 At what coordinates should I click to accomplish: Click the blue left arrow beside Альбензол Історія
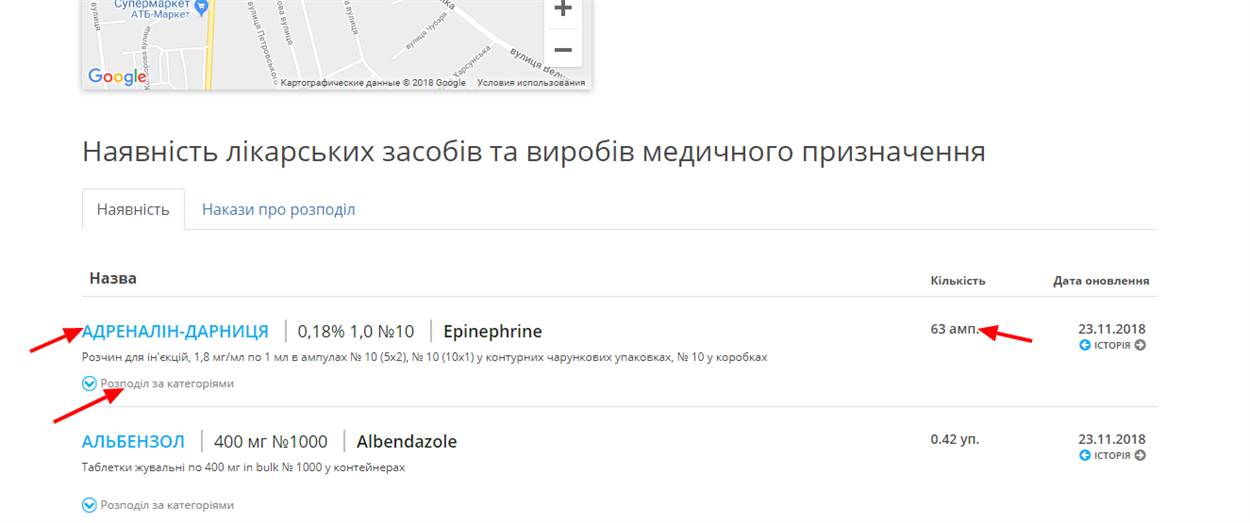(x=1085, y=456)
